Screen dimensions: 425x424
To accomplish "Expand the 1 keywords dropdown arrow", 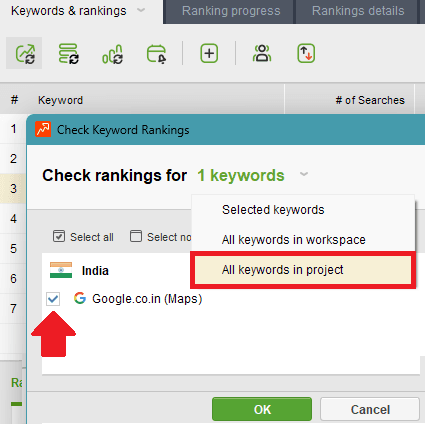I will tap(304, 174).
